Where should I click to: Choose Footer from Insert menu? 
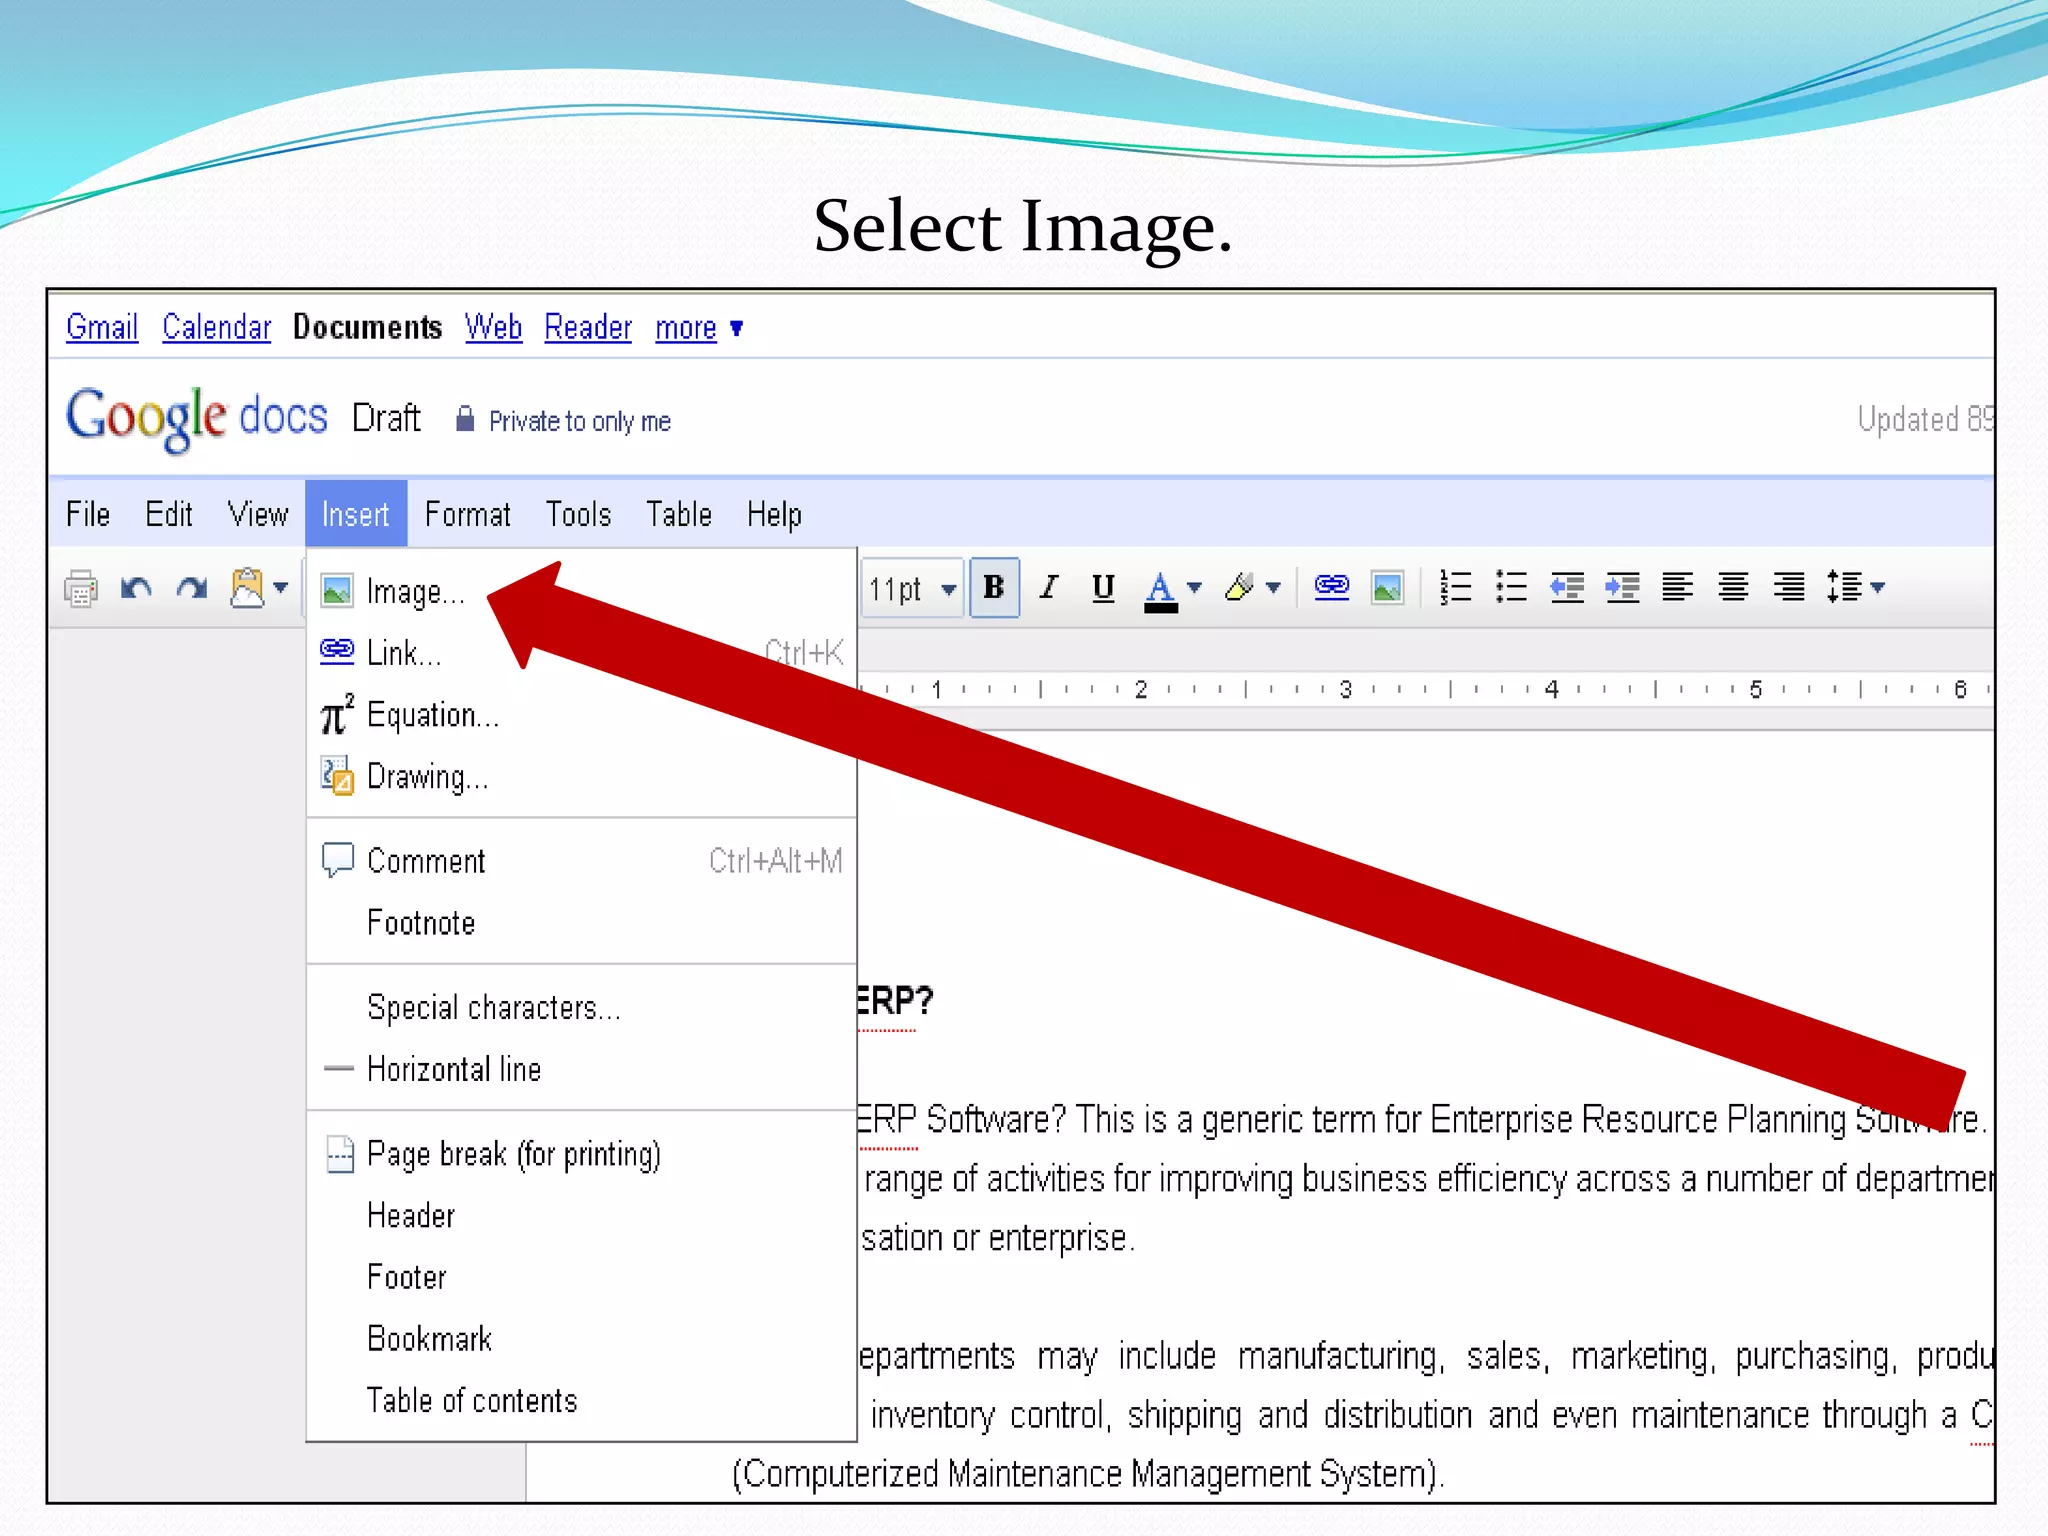point(582,1278)
